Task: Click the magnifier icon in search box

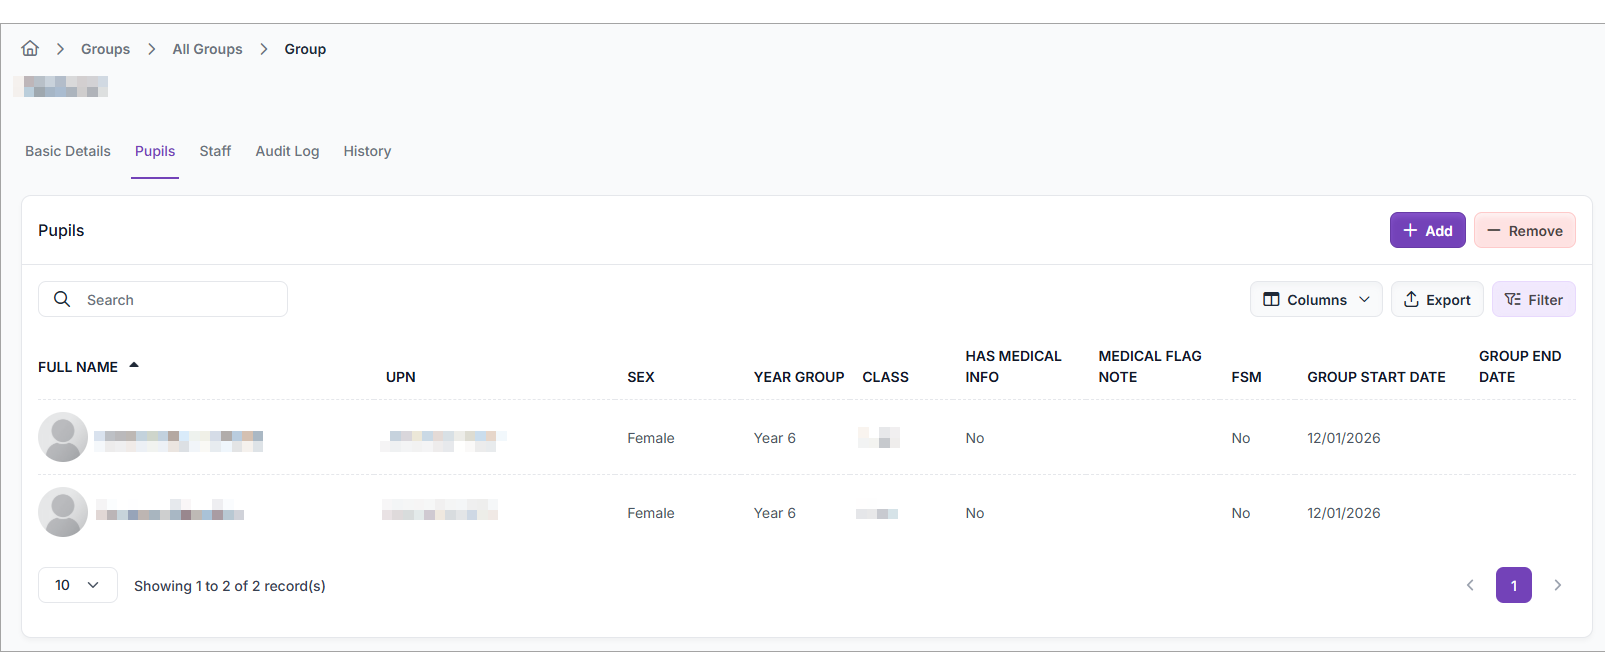Action: click(62, 299)
